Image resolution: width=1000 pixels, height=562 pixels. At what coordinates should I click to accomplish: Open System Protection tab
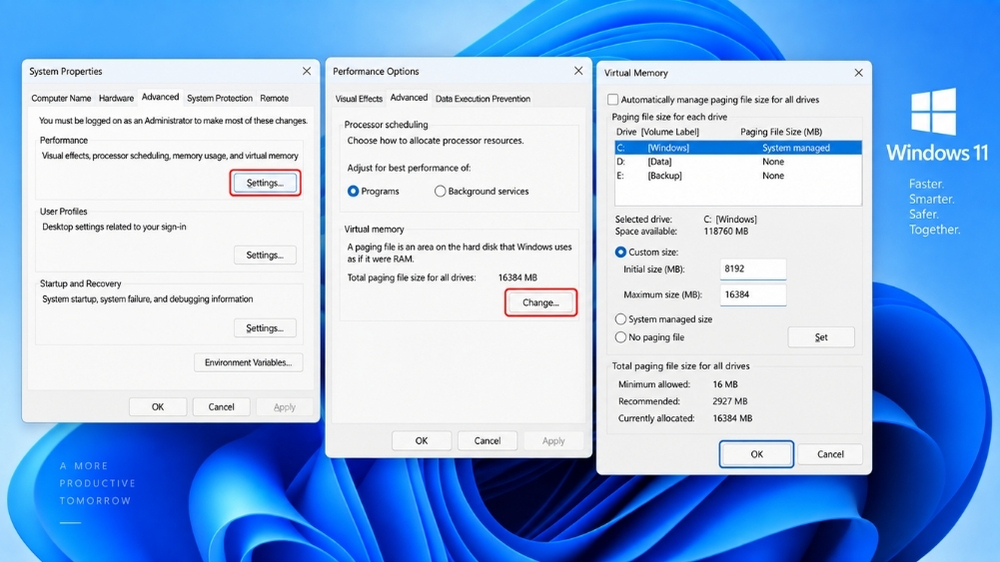[219, 98]
